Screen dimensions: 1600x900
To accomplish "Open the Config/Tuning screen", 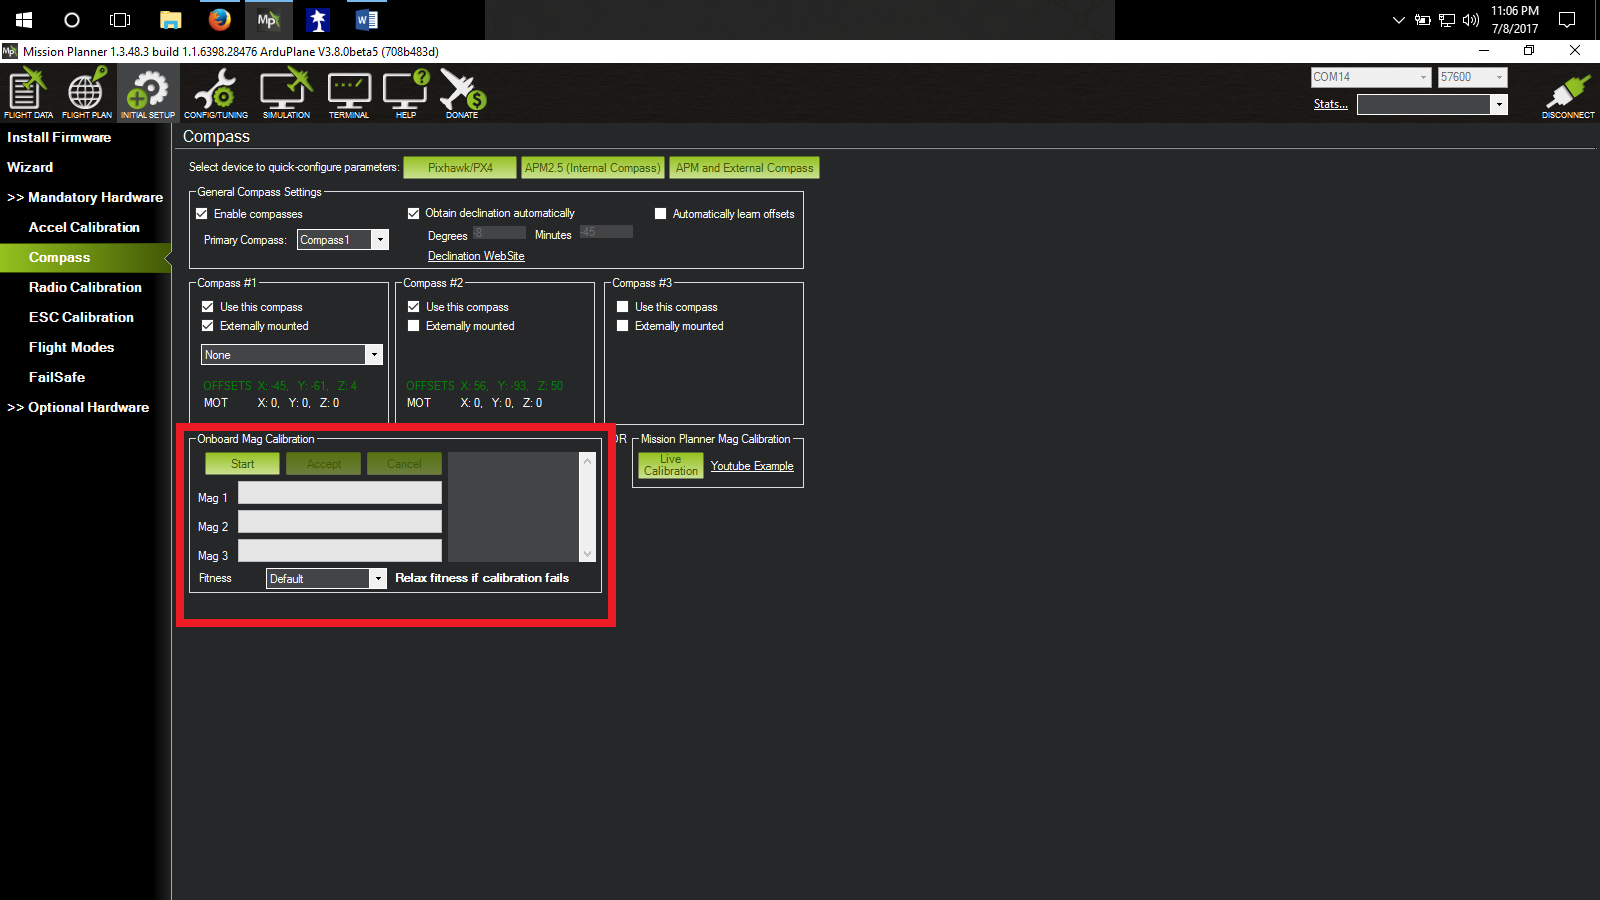I will click(216, 93).
